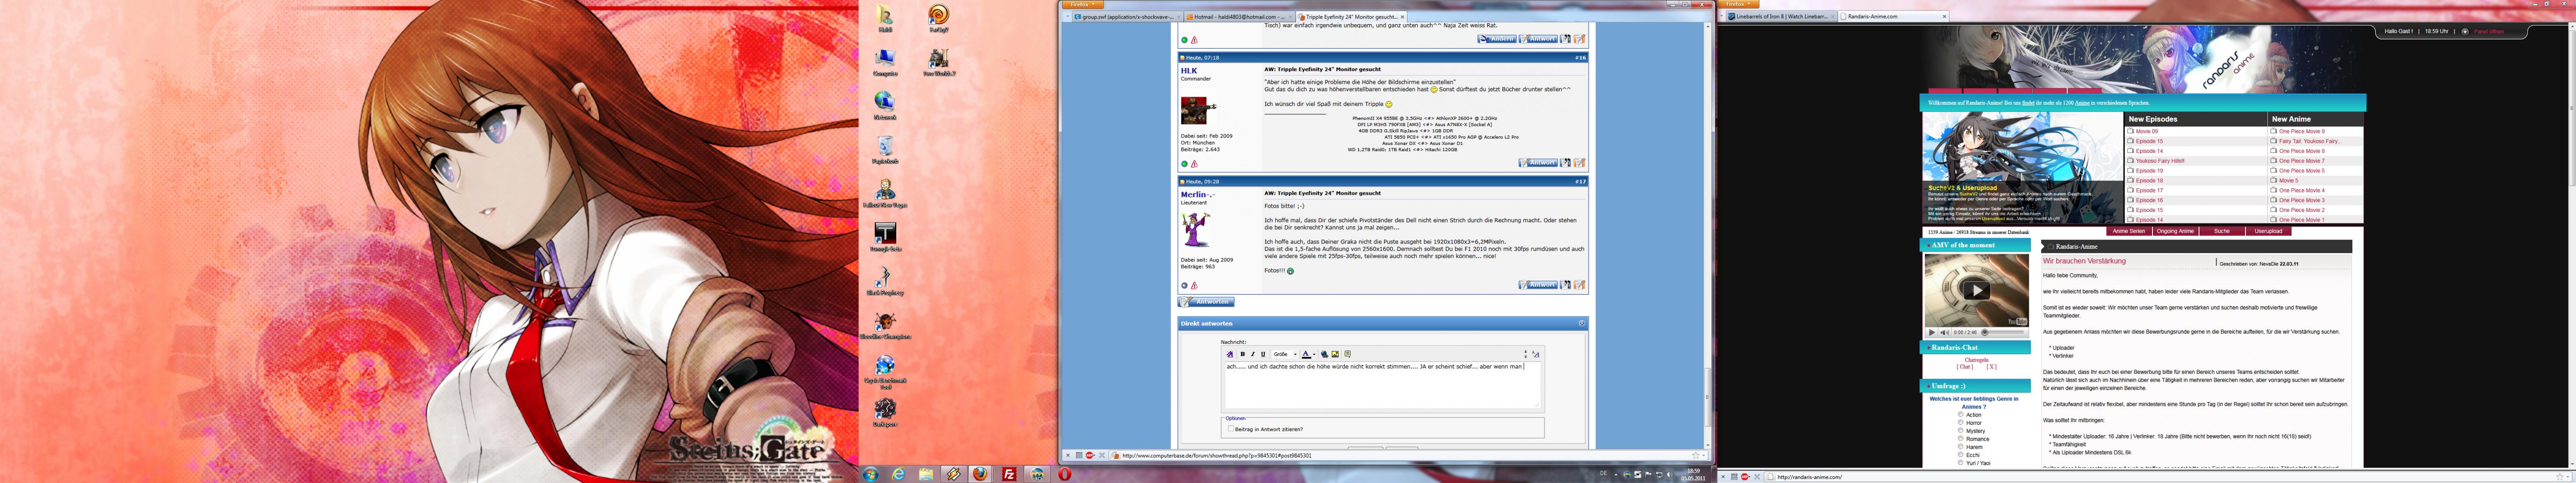
Task: Launch the Black Prophecy desktop shortcut
Action: click(885, 281)
